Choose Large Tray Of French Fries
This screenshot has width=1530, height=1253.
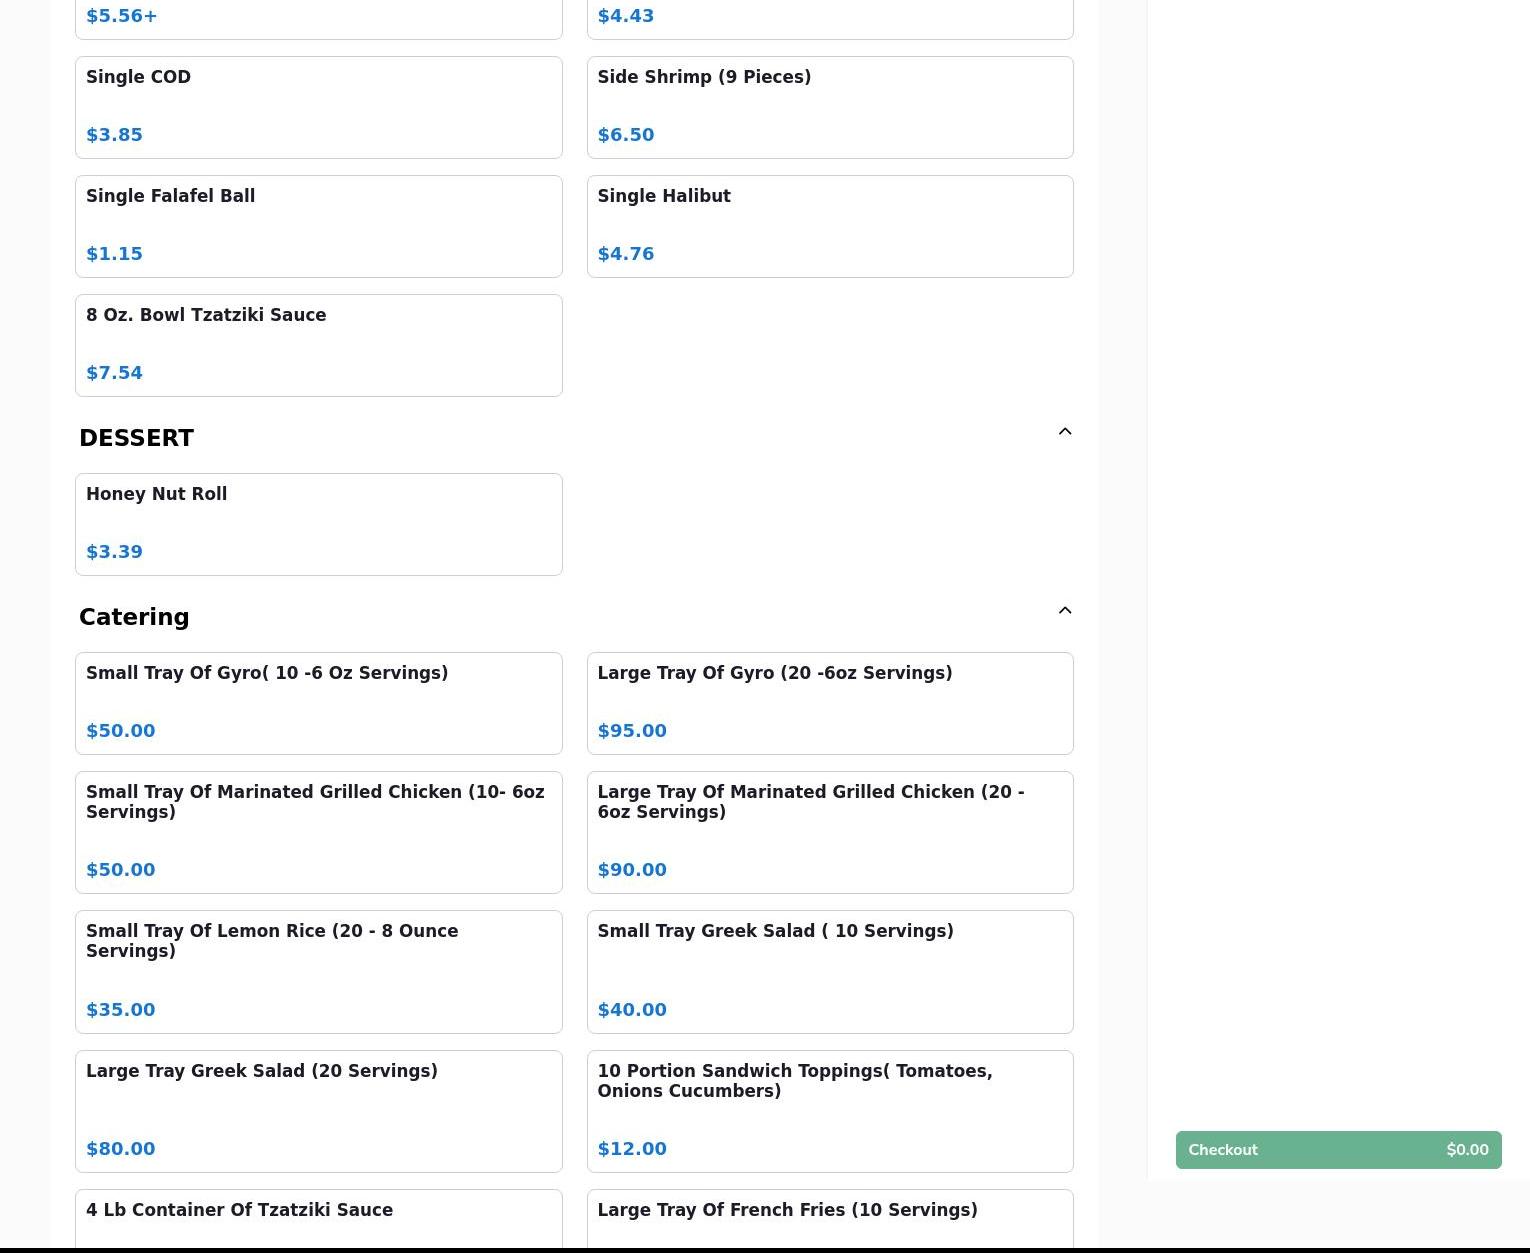pos(829,1218)
